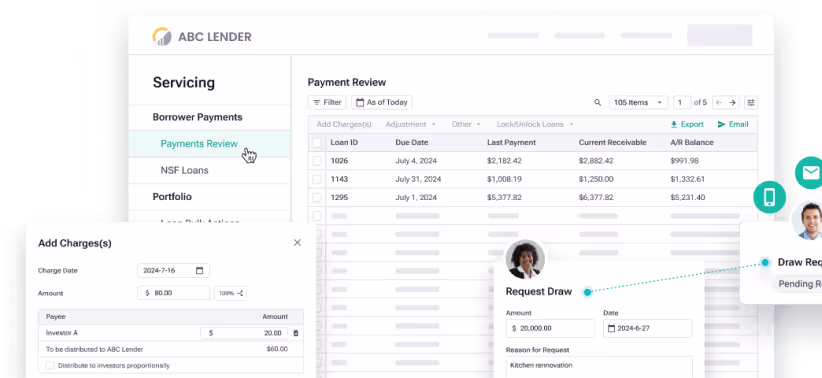Check the box for loan 1295
Viewport: 822px width, 378px height.
(x=317, y=198)
